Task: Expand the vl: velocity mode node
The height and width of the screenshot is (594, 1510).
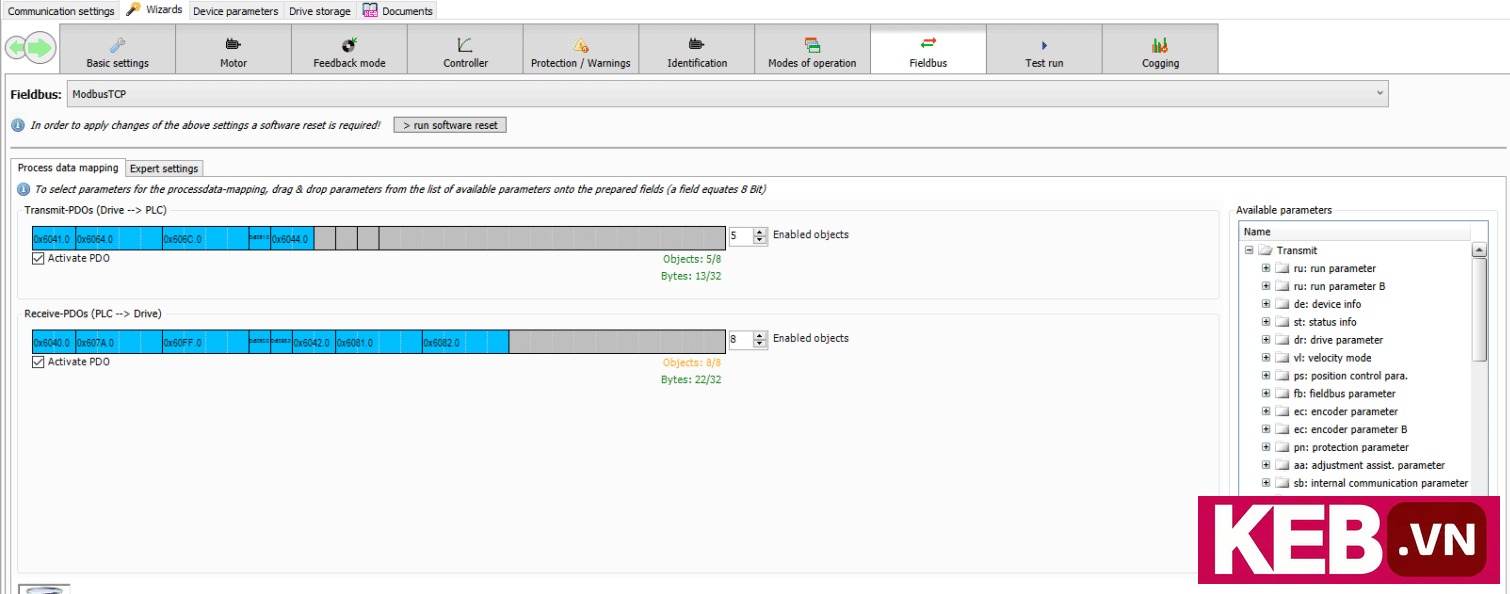Action: [x=1266, y=358]
